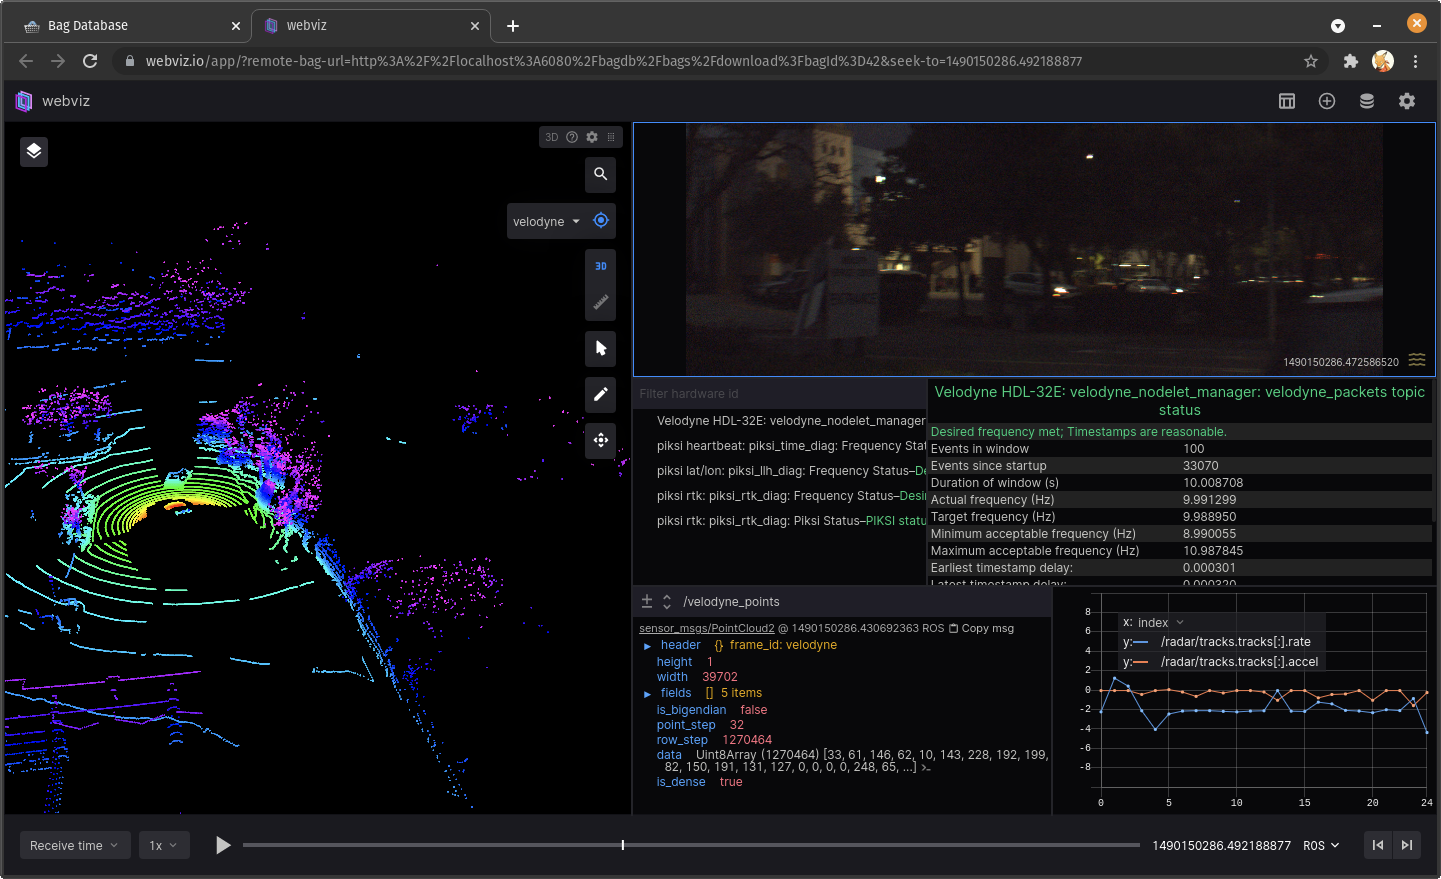Bookmark this page with the star
The height and width of the screenshot is (879, 1441).
click(1311, 61)
